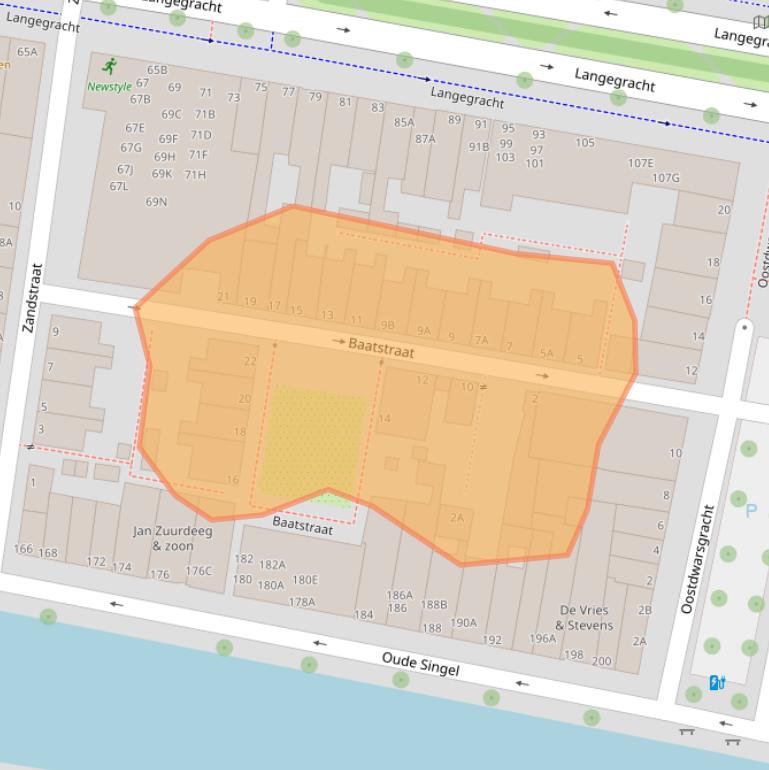Click the Newstyle fitness runner icon
769x770 pixels.
pos(110,67)
